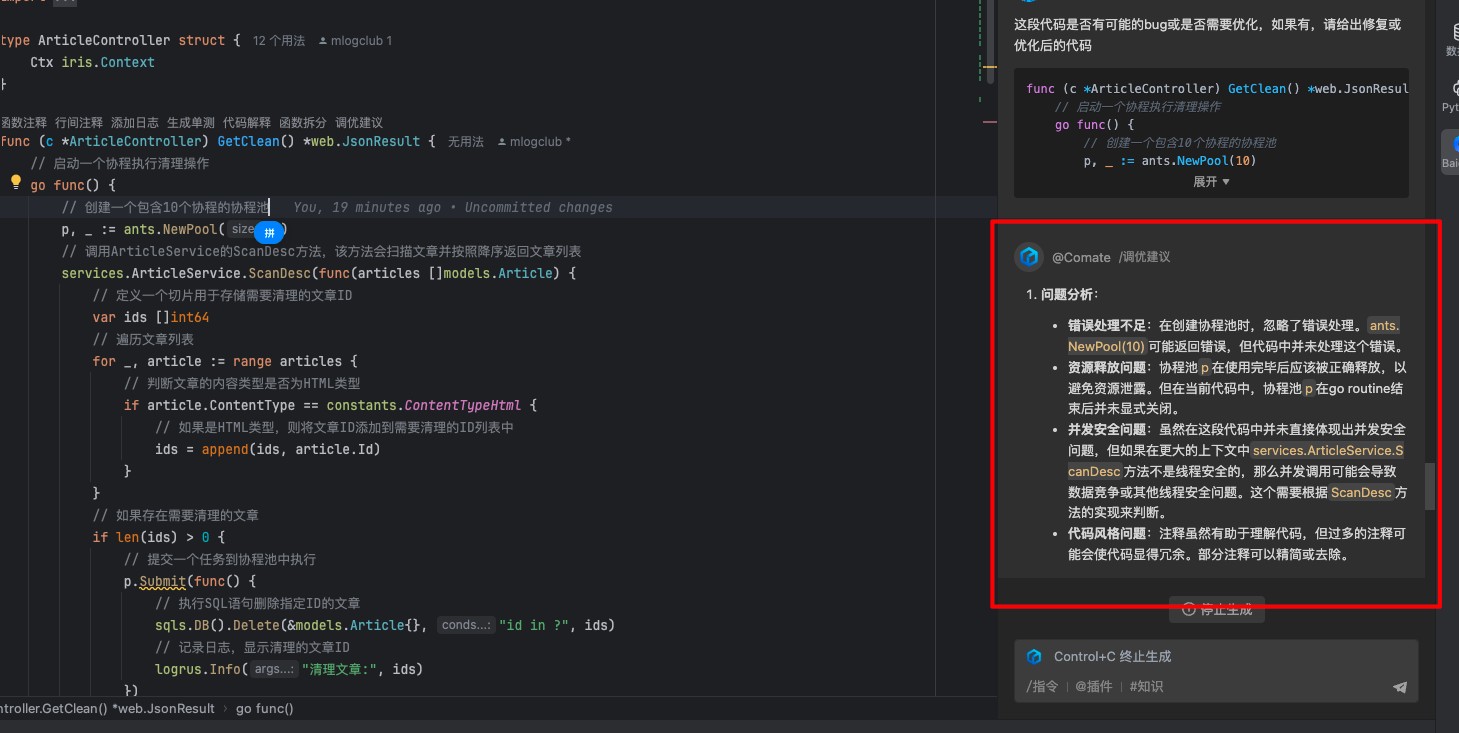Select the 'GetClean() *web.JsonResult' breadcrumb
This screenshot has width=1459, height=733.
[106, 708]
